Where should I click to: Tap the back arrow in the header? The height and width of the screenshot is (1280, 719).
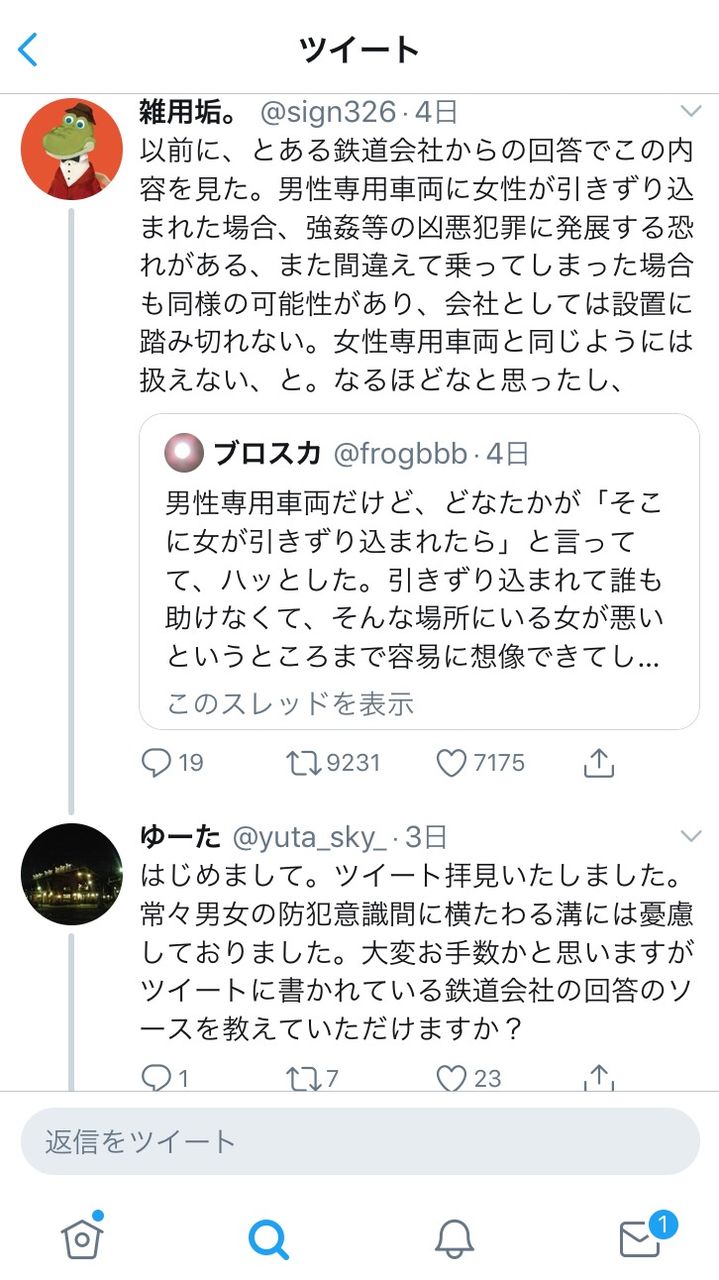28,49
